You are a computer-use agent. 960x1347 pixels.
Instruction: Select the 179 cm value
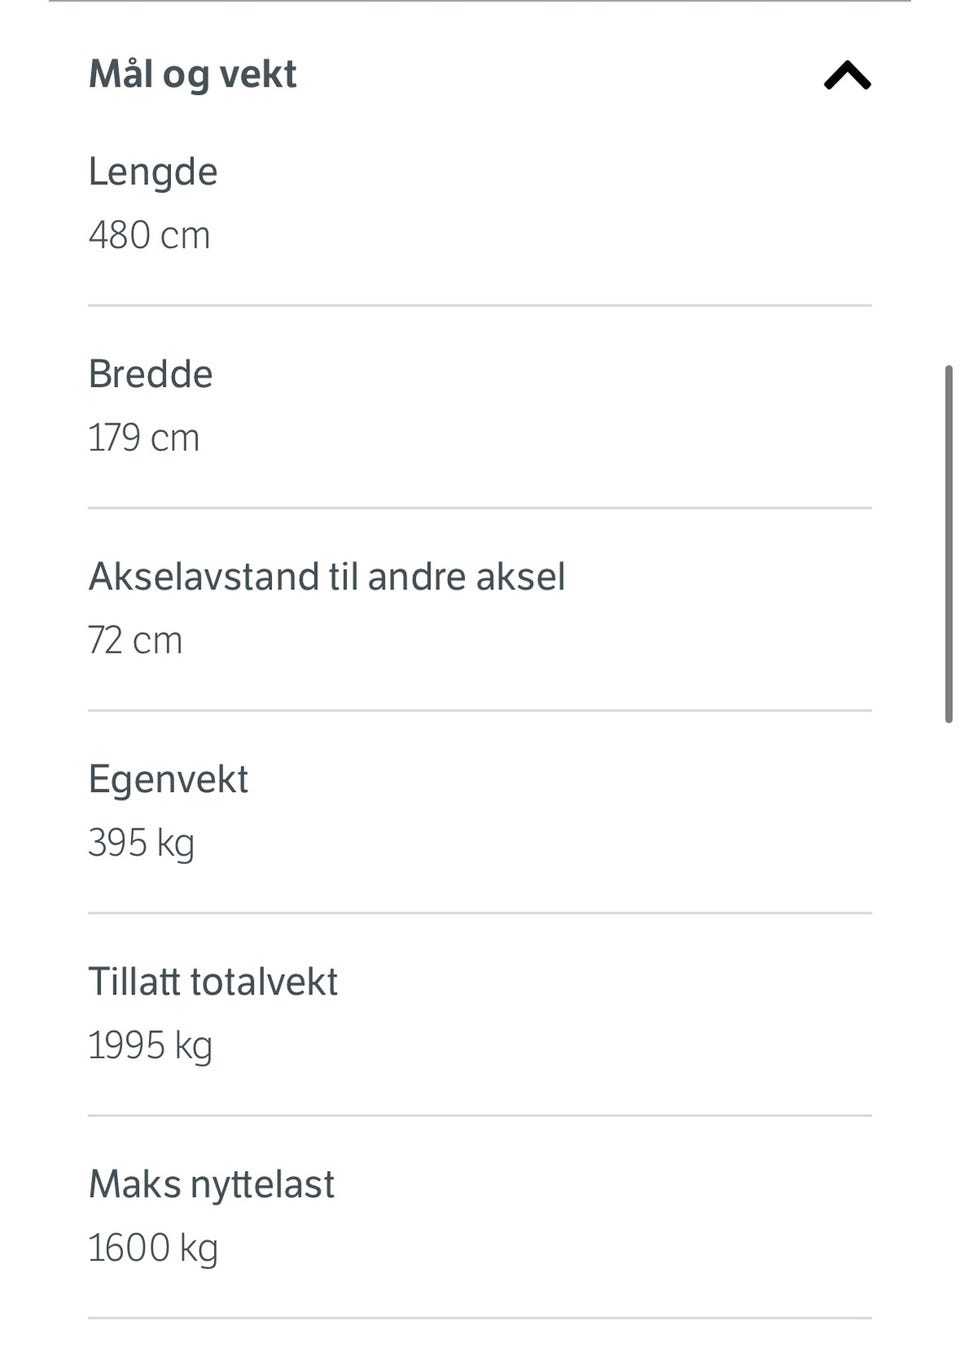(144, 438)
